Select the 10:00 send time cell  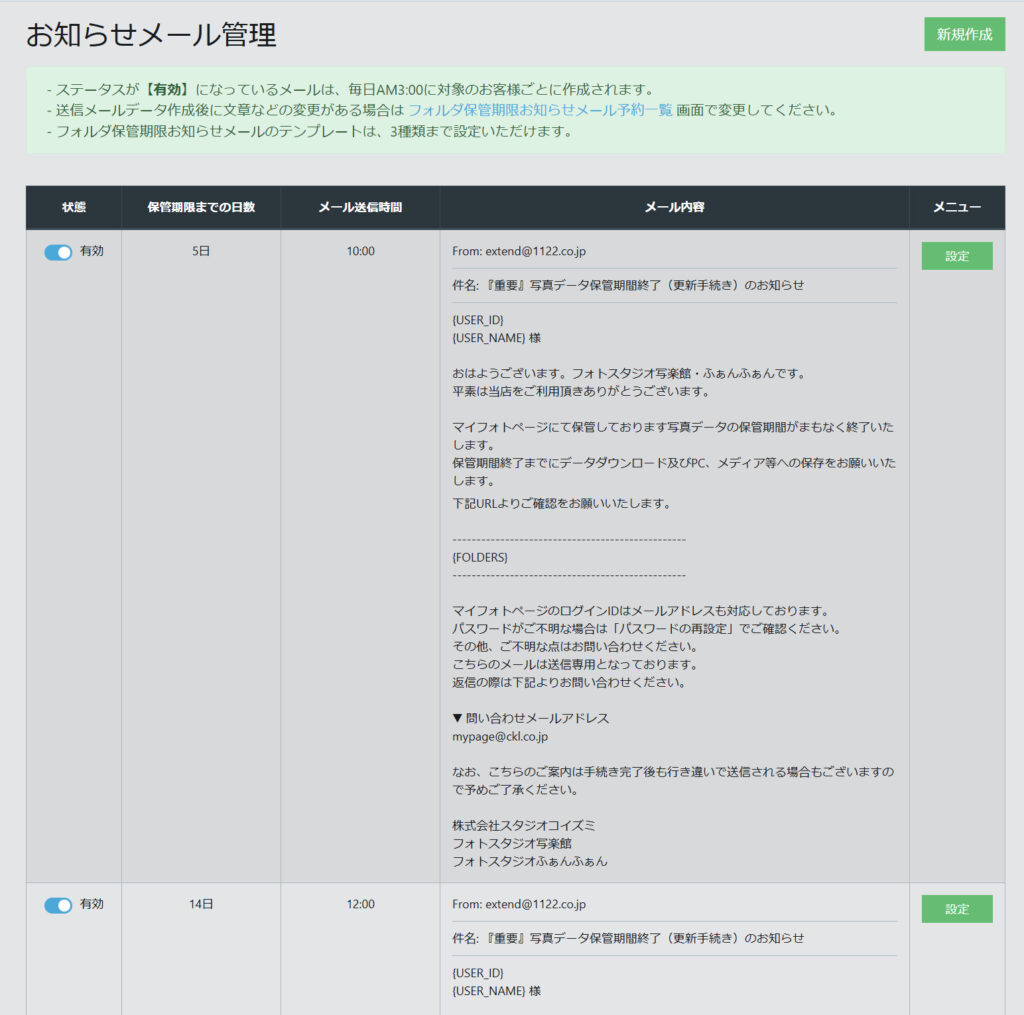coord(360,251)
